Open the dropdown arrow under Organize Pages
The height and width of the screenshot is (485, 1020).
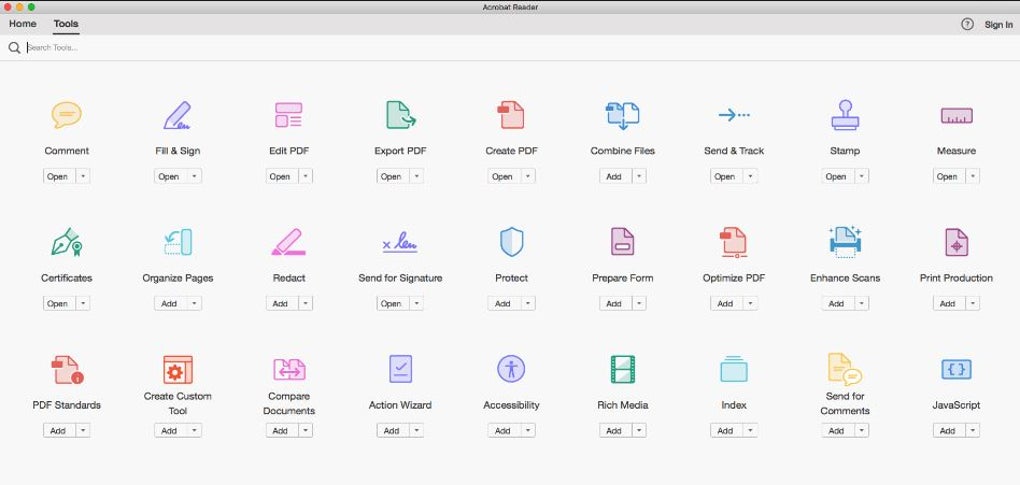195,304
